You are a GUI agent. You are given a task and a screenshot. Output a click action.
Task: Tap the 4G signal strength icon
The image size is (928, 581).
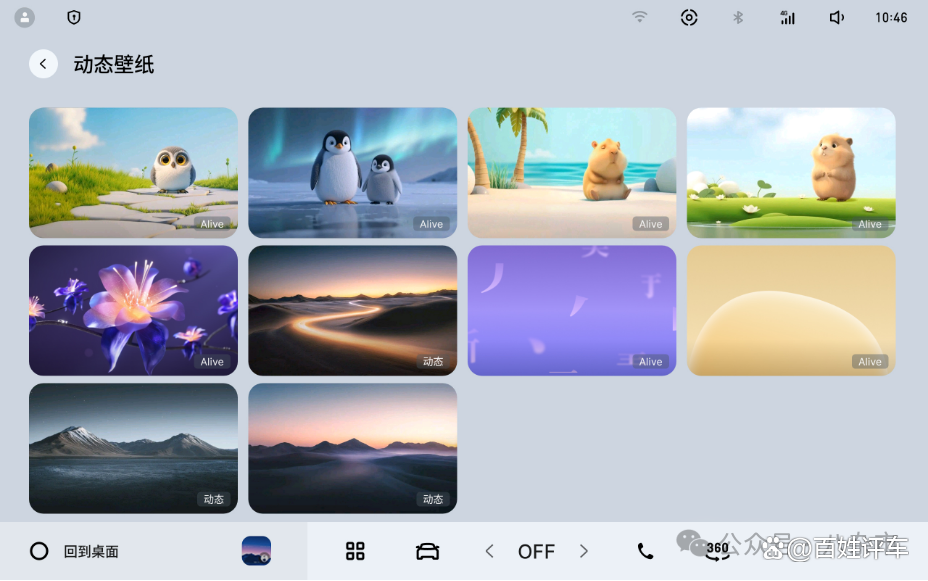pyautogui.click(x=787, y=17)
